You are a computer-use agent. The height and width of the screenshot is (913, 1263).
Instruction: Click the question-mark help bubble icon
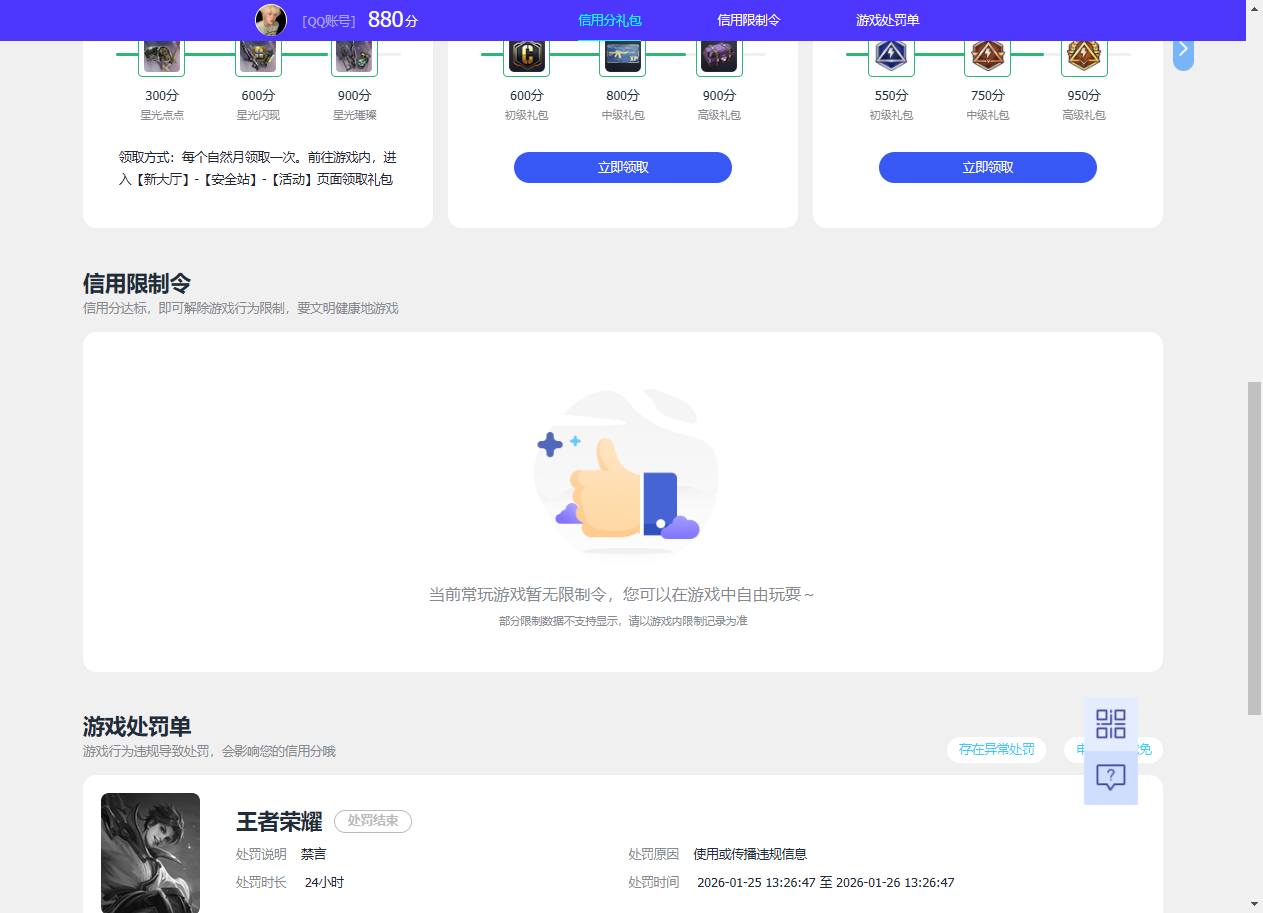click(x=1110, y=776)
